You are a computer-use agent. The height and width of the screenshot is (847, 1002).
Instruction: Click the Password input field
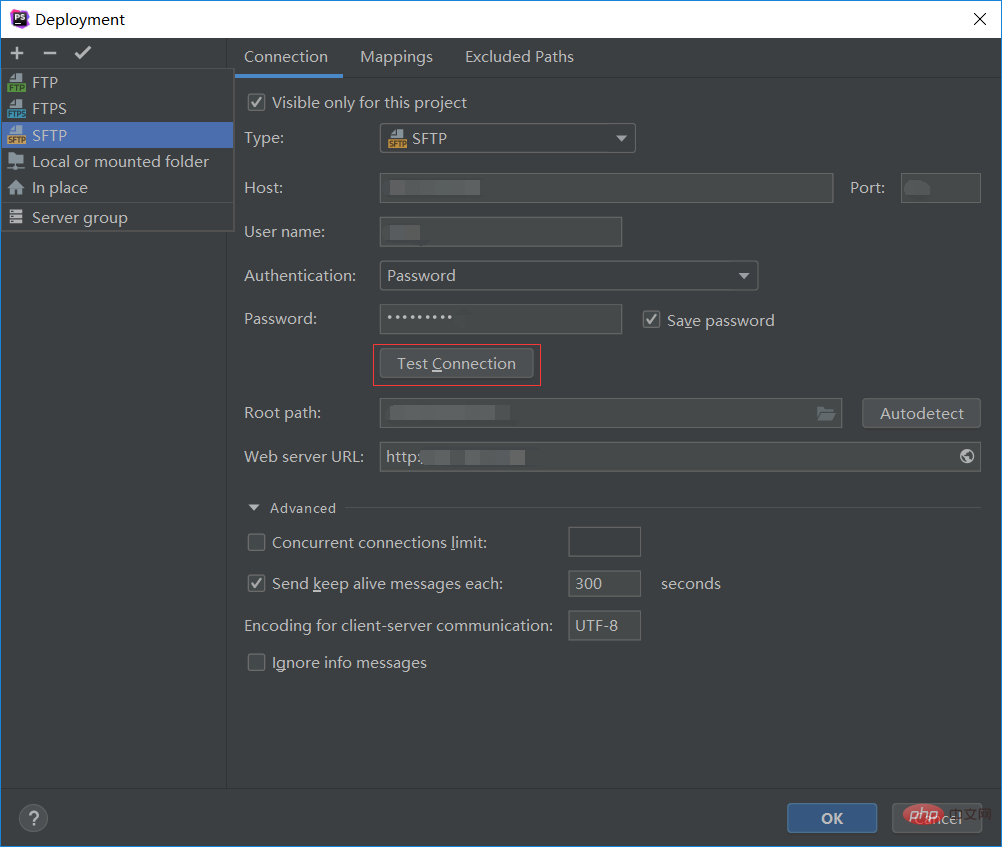point(500,319)
